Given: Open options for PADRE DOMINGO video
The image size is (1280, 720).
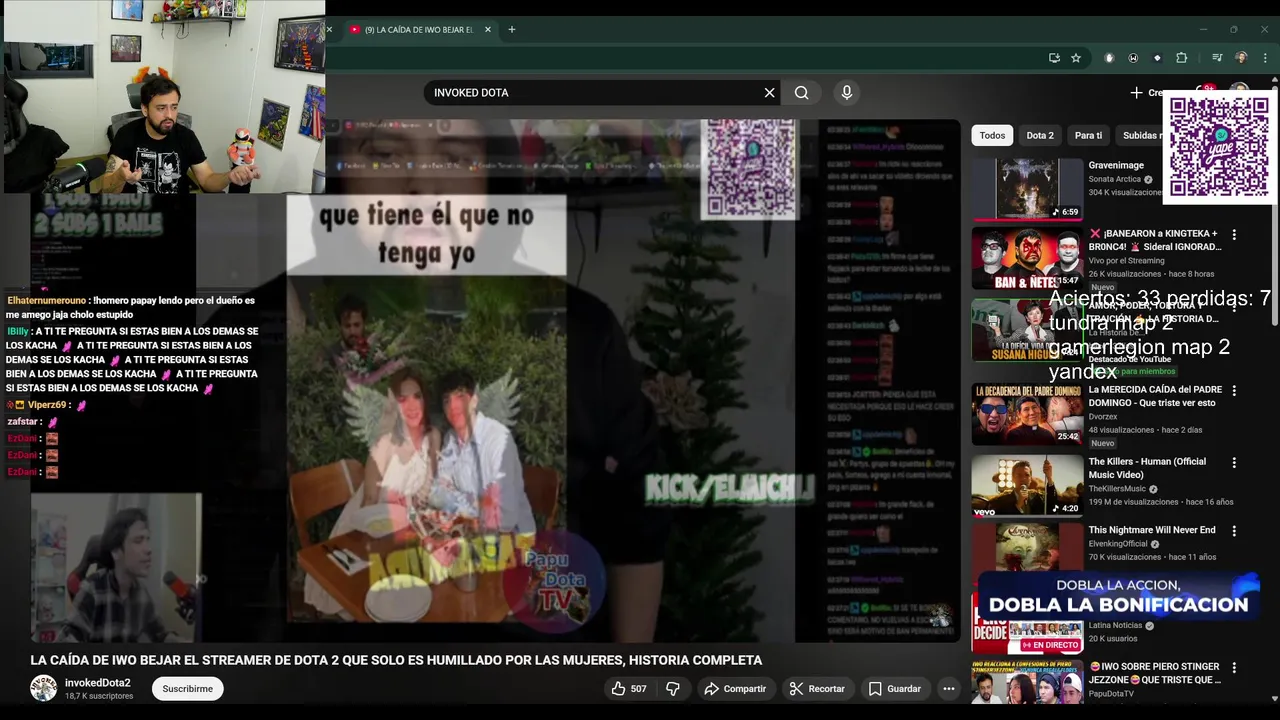Looking at the screenshot, I should [x=1234, y=390].
